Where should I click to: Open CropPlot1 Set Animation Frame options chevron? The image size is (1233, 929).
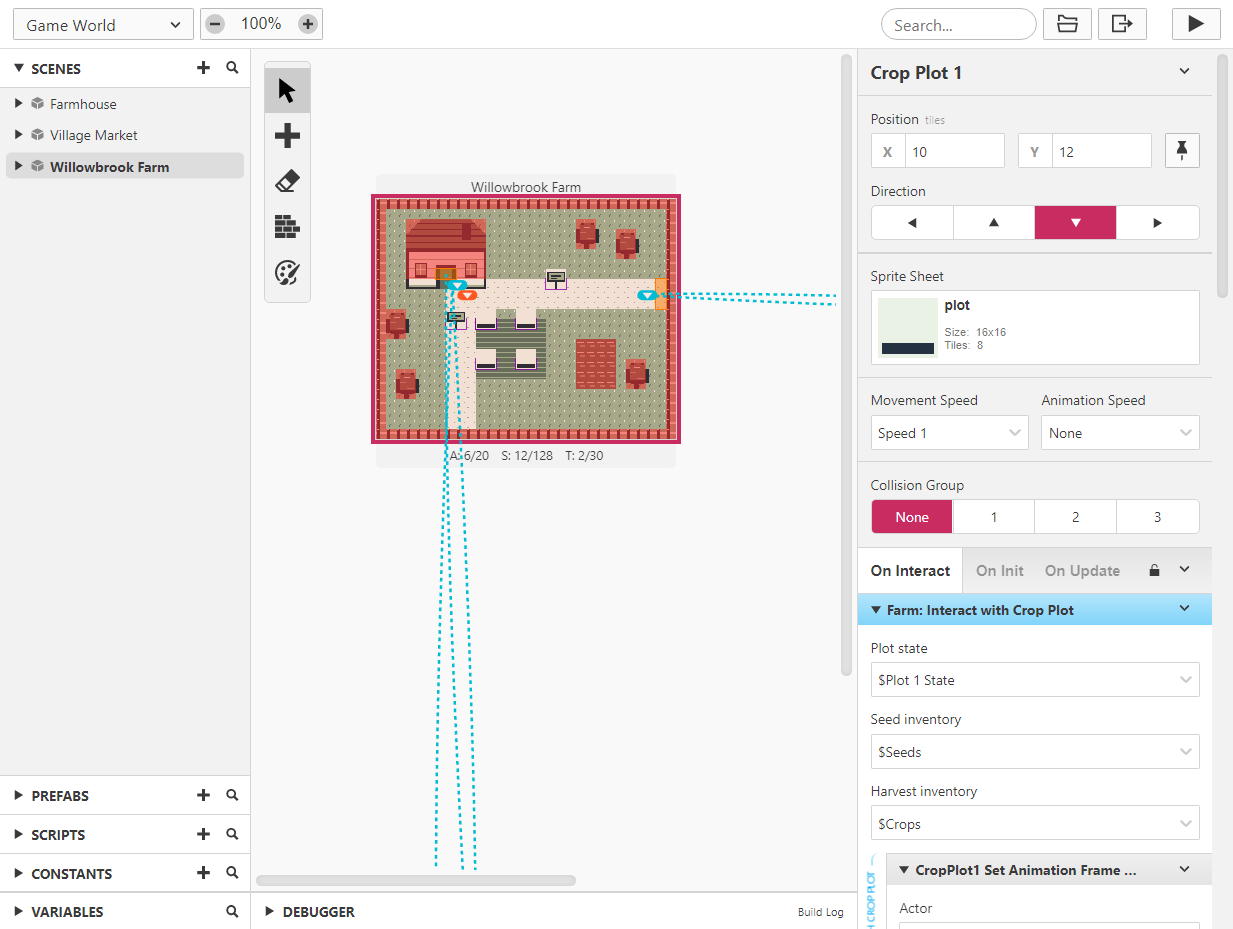click(1184, 870)
